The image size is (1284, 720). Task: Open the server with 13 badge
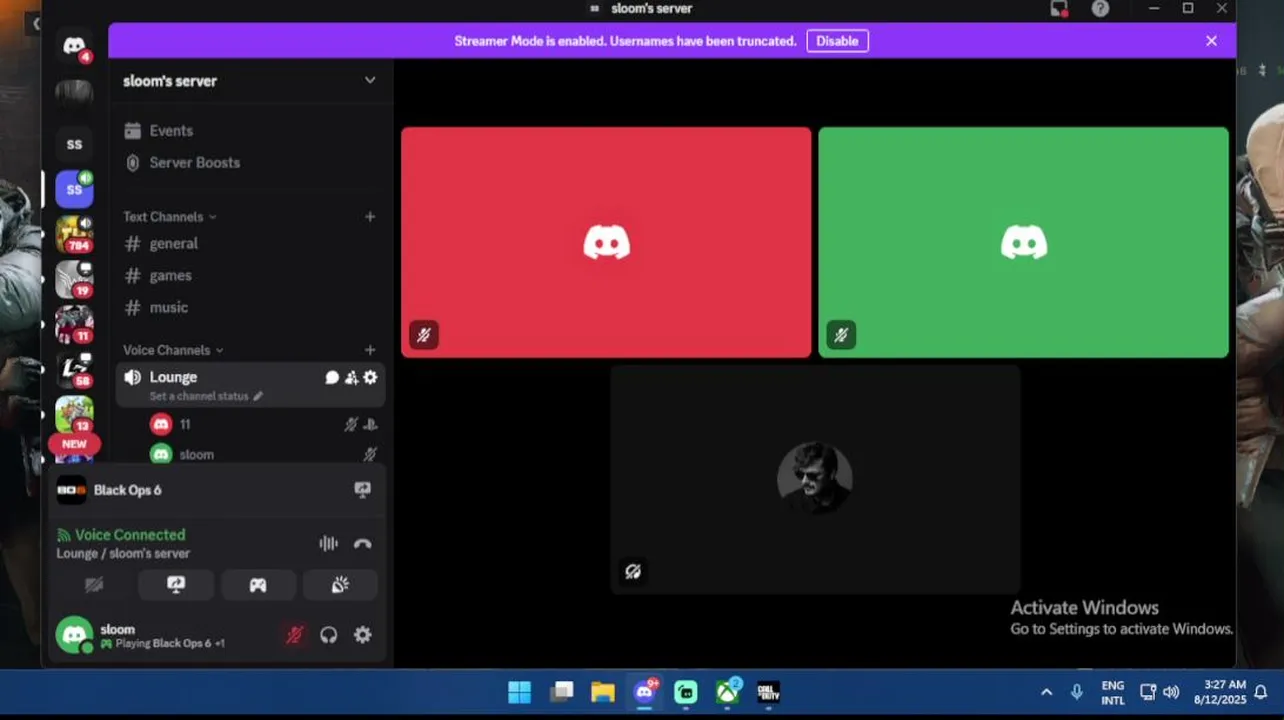75,414
